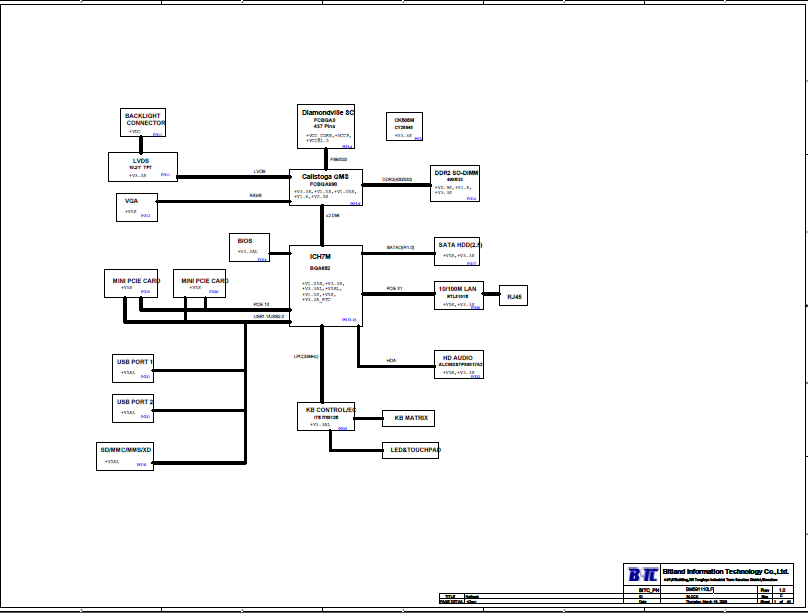The height and width of the screenshot is (613, 808).
Task: Click the KB CONTROL/EC block title
Action: tap(331, 410)
